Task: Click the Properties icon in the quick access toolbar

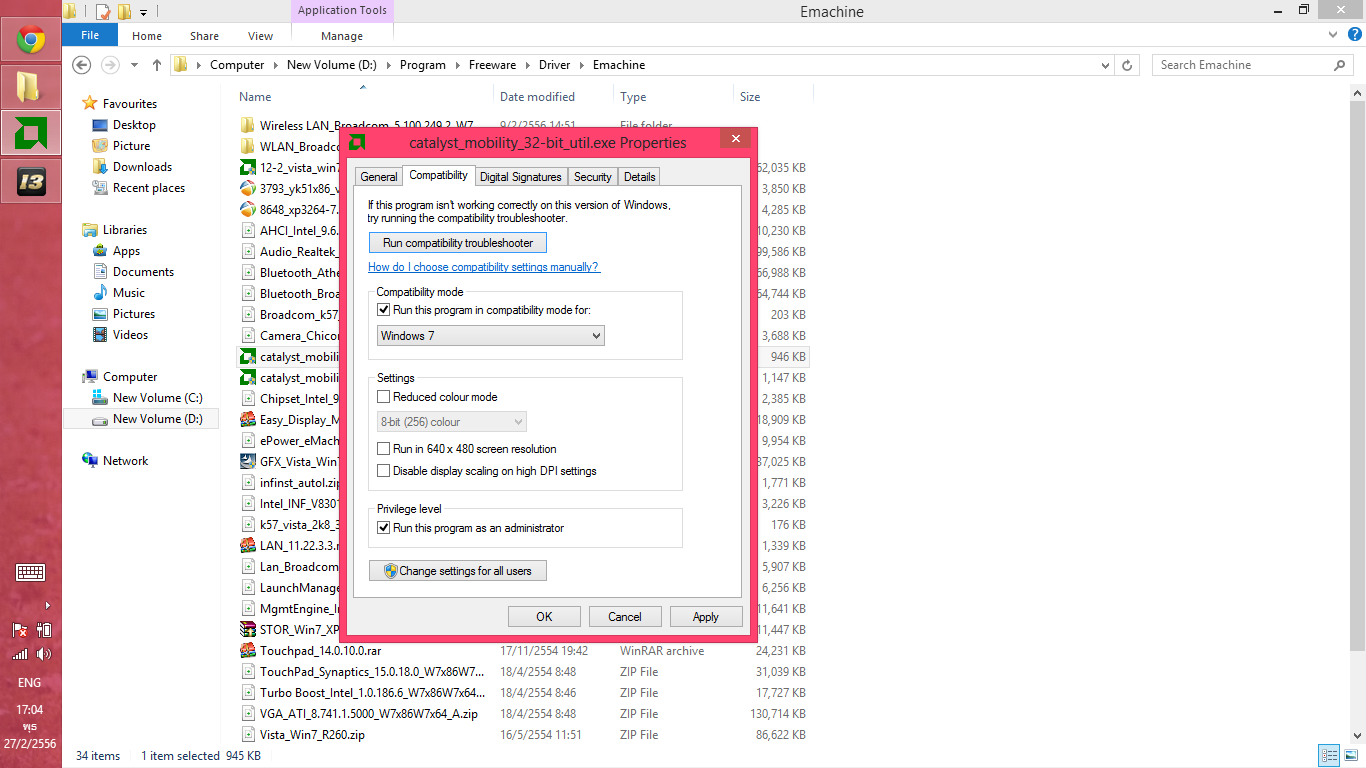Action: coord(103,12)
